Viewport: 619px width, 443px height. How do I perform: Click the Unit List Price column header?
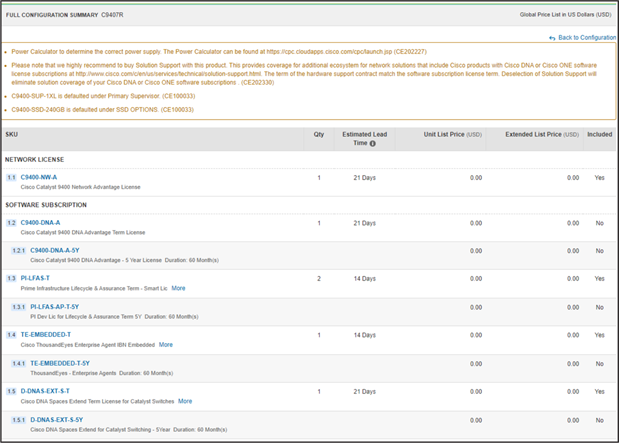click(453, 134)
